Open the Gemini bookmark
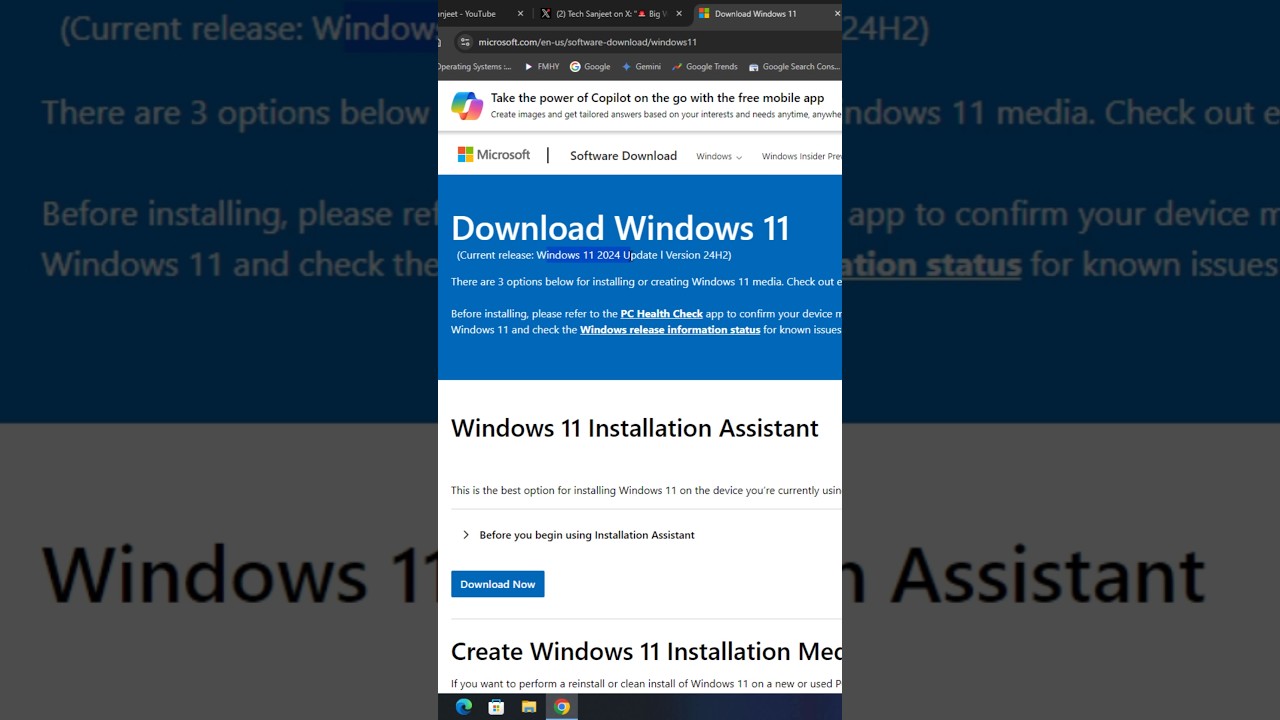The image size is (1280, 720). click(x=641, y=67)
